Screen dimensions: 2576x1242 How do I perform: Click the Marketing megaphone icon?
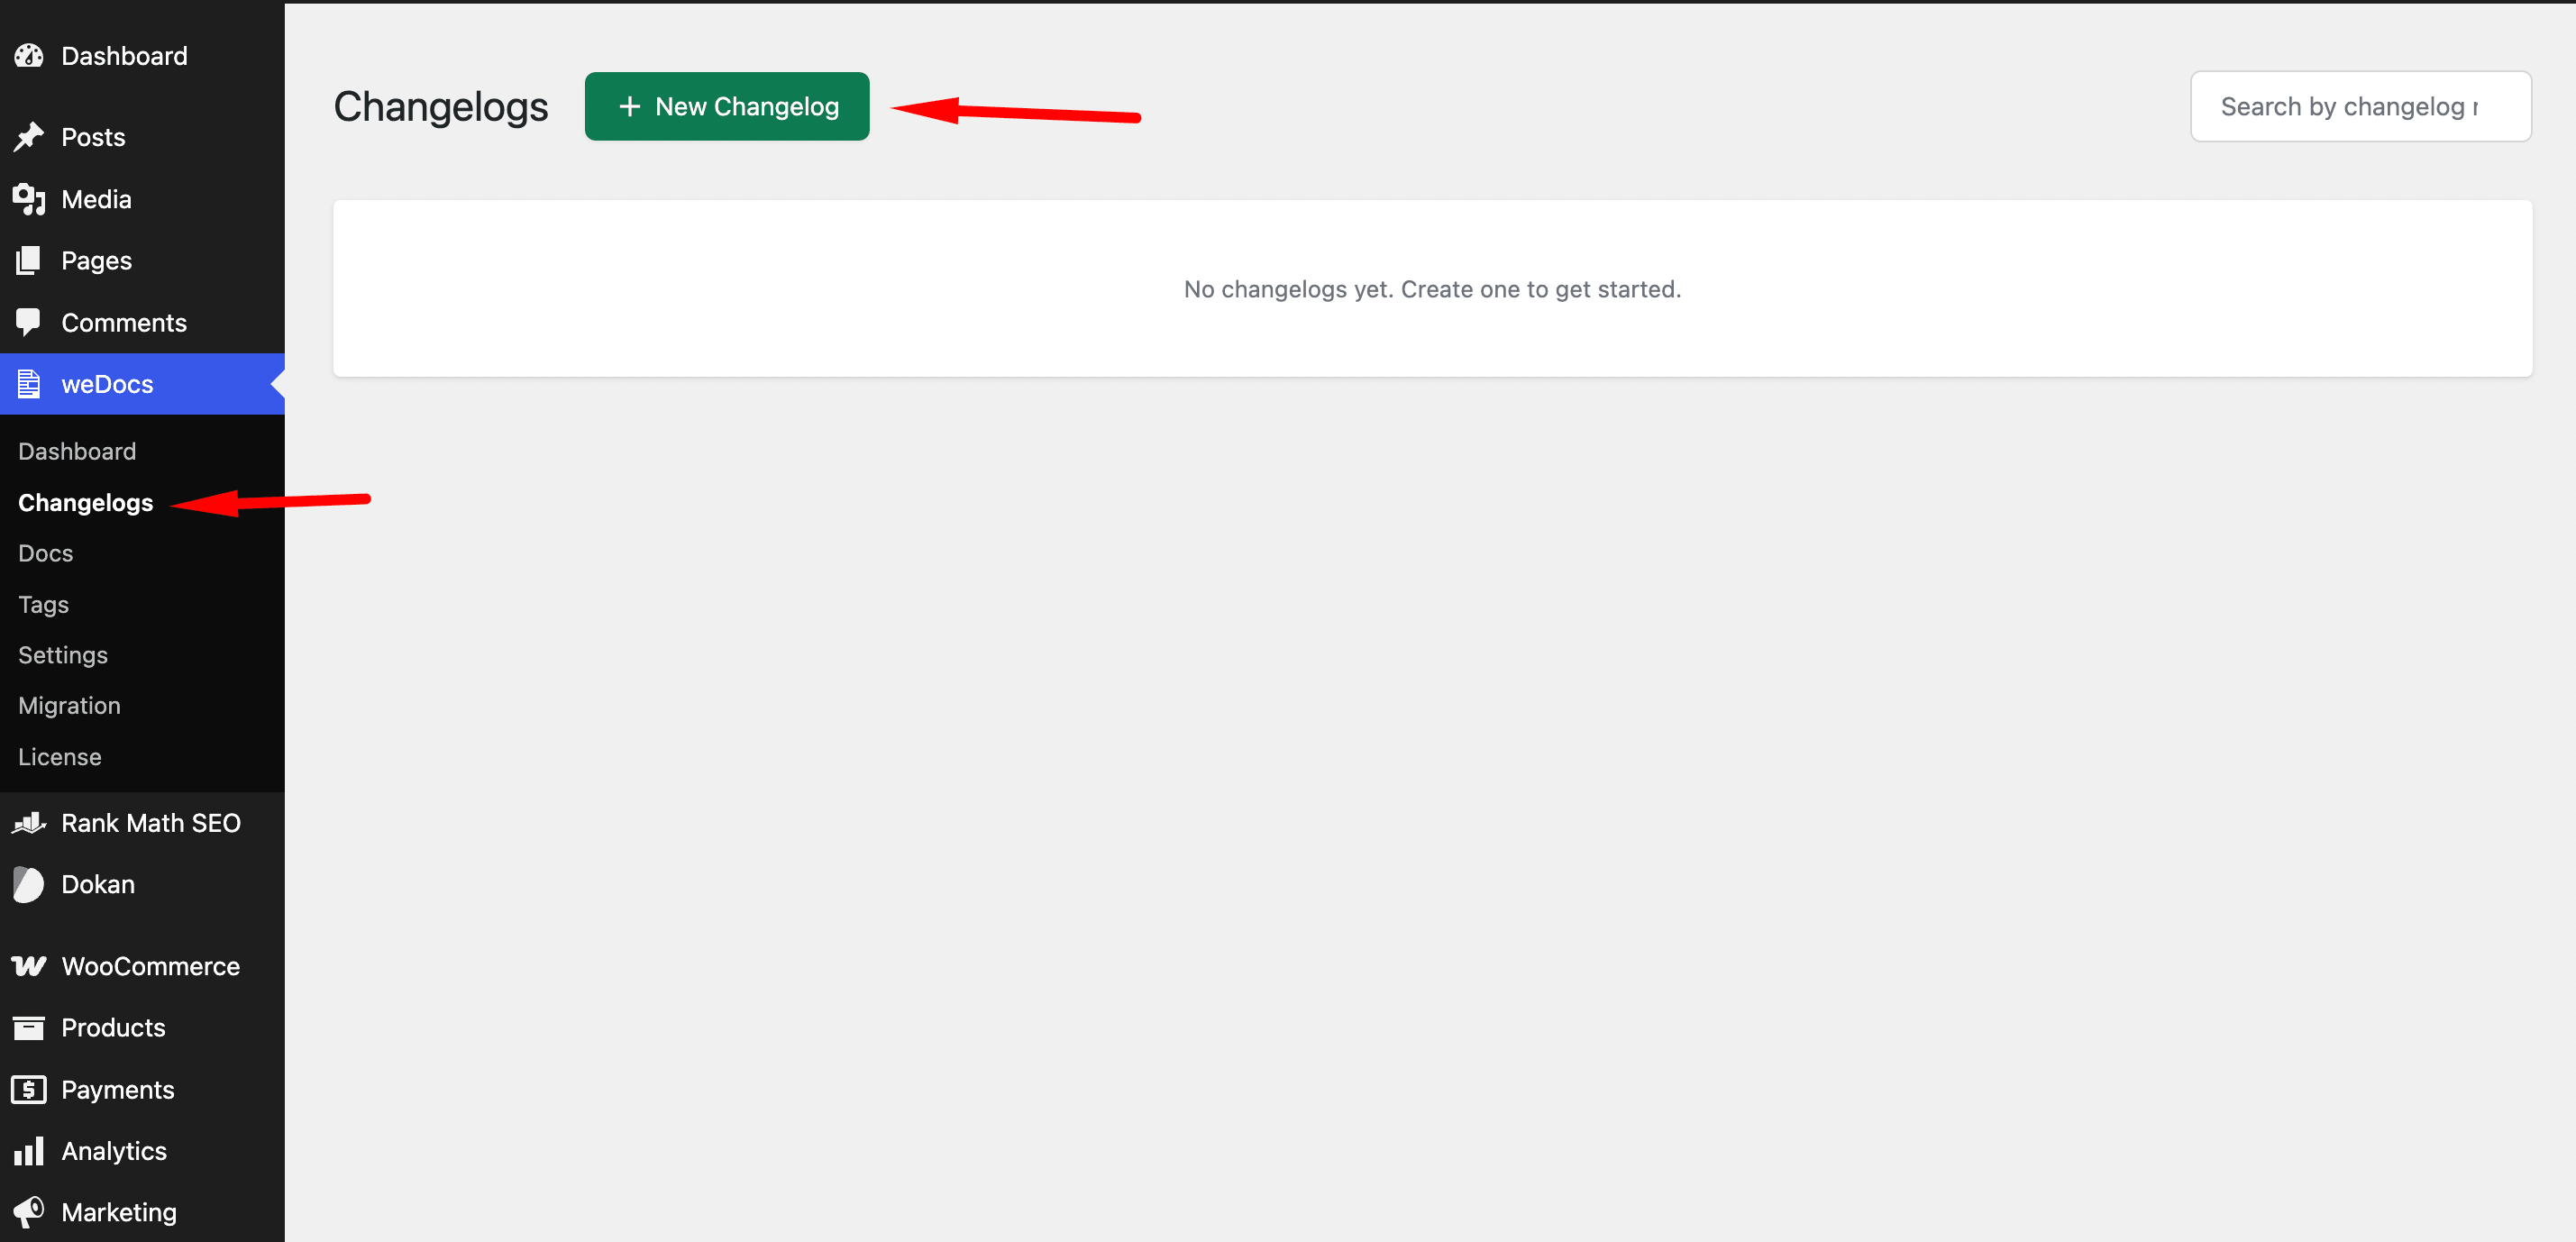[x=29, y=1212]
